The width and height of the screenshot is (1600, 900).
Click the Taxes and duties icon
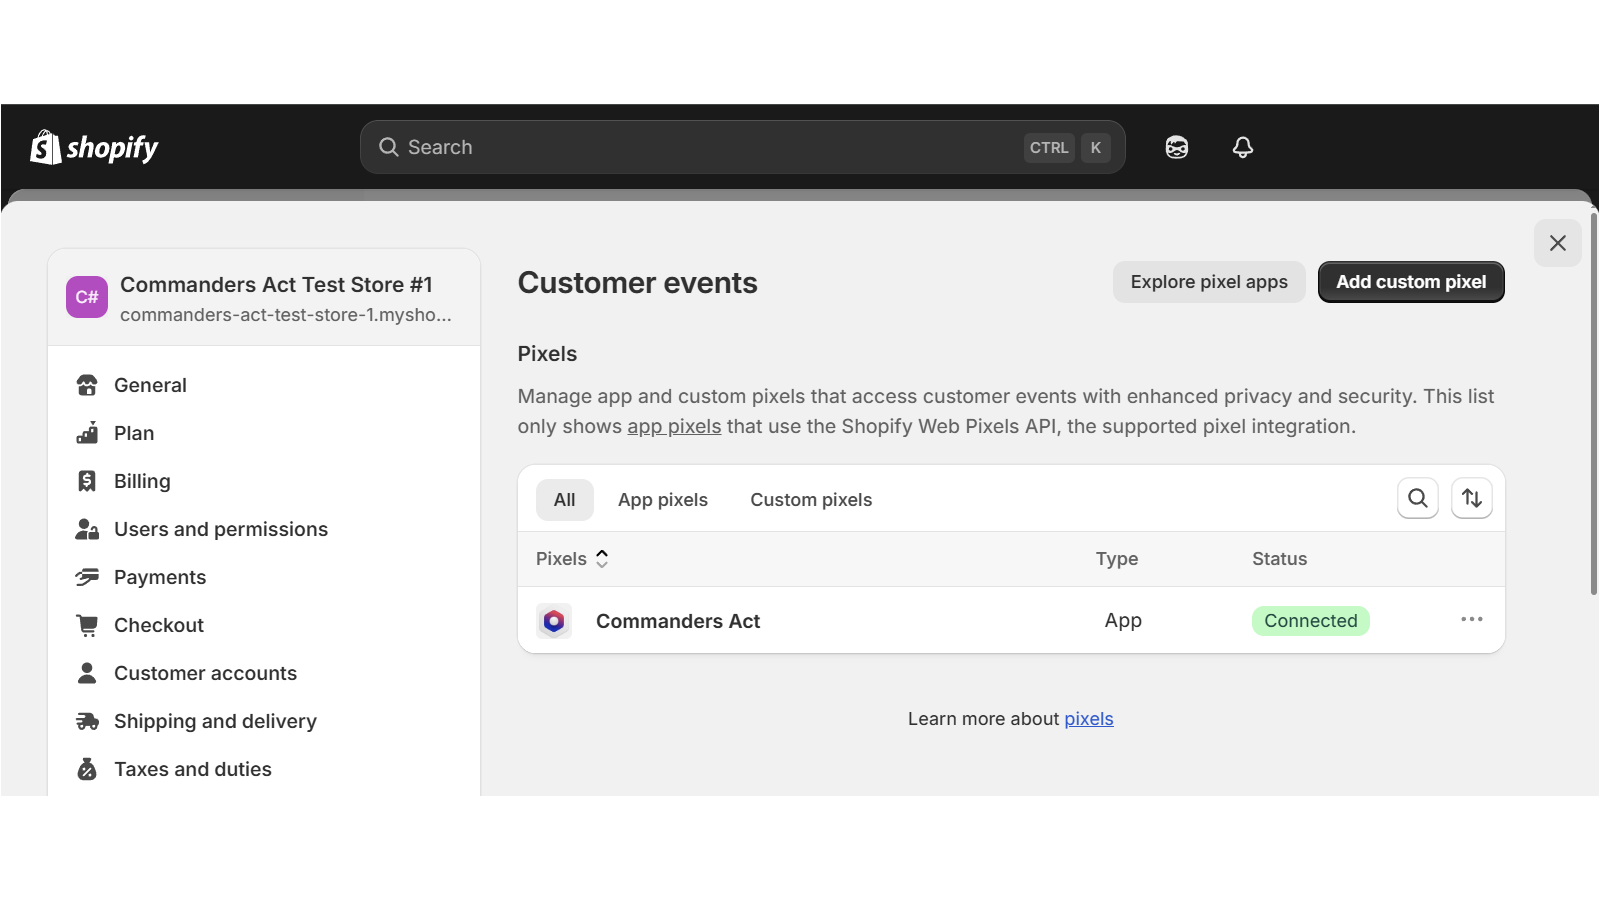coord(87,769)
